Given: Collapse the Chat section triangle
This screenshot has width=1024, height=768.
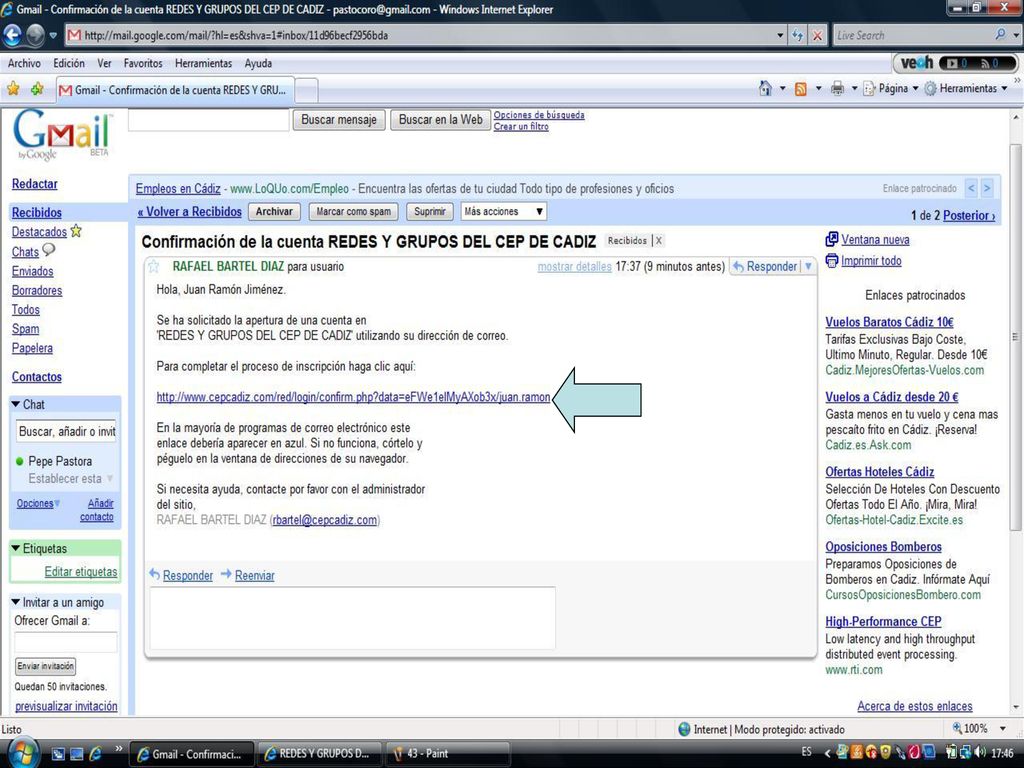Looking at the screenshot, I should (16, 404).
